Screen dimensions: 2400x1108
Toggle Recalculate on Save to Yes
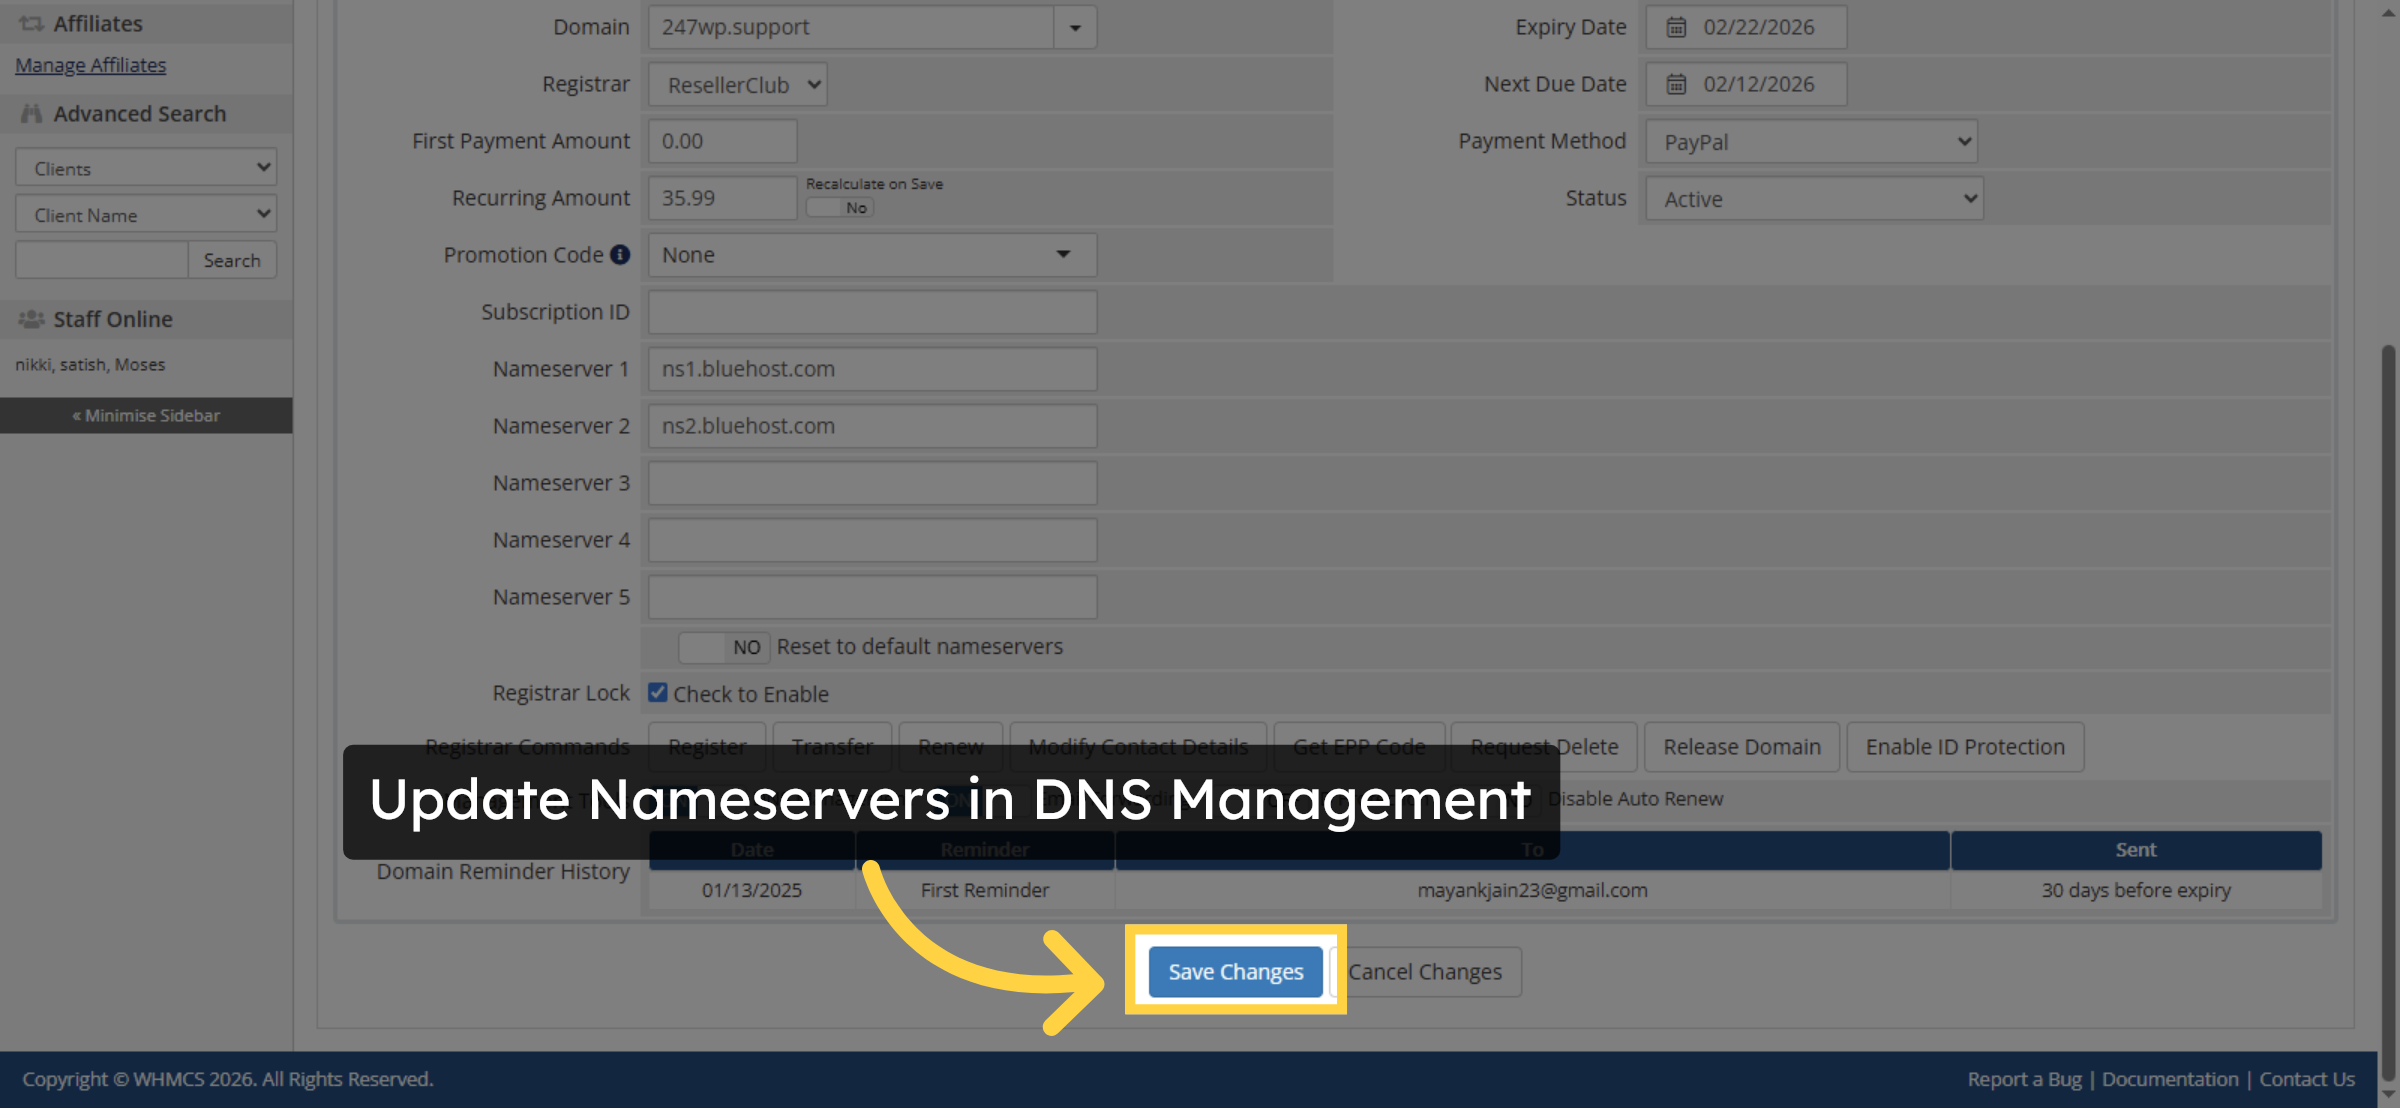(x=840, y=207)
